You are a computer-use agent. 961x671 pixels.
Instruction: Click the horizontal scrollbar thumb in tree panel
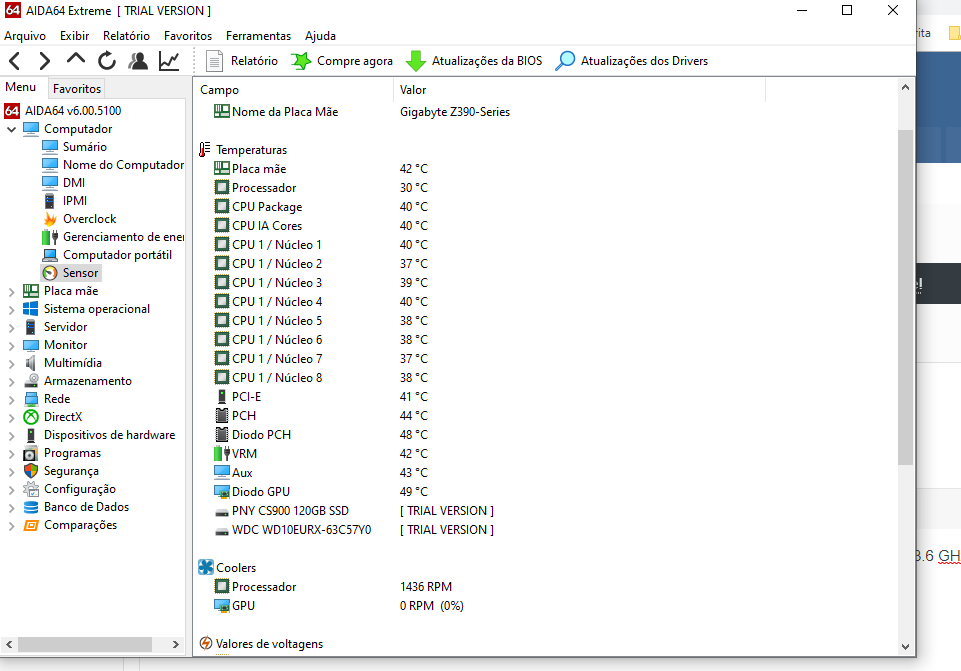(85, 644)
